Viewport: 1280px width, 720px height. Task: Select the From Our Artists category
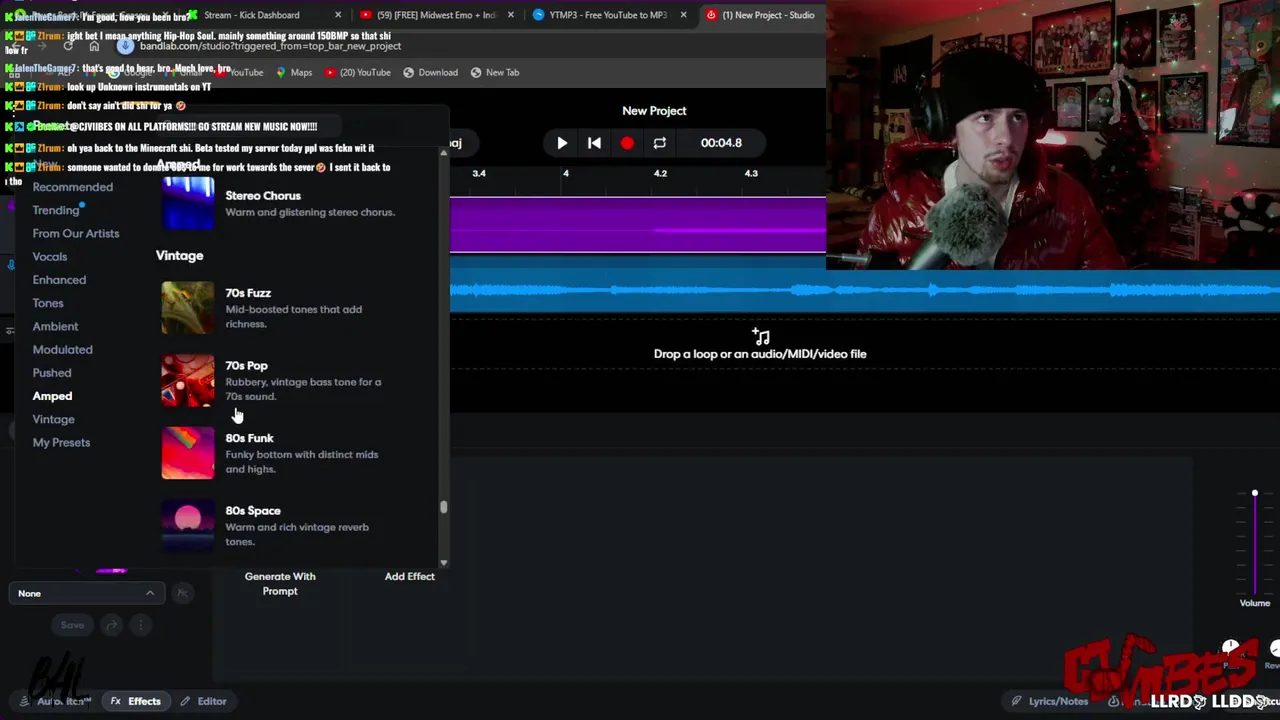pos(76,233)
